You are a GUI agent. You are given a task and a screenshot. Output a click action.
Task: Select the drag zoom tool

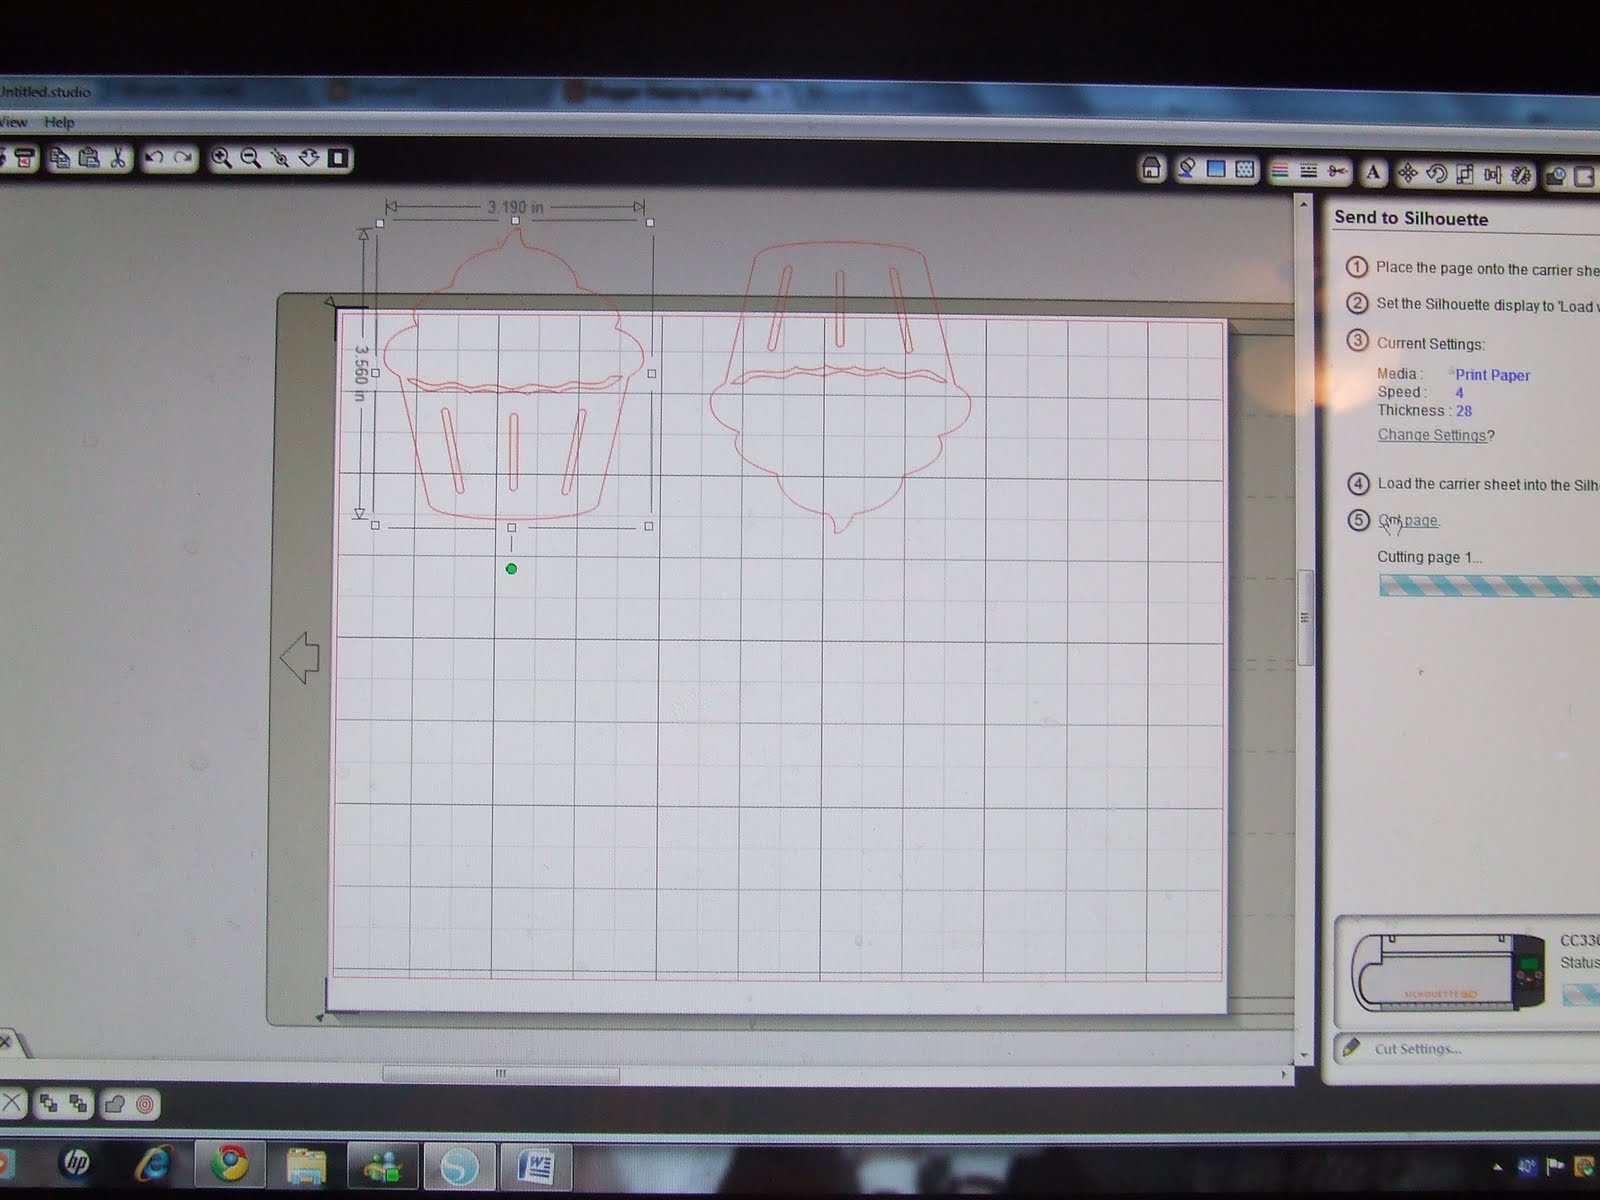click(280, 158)
